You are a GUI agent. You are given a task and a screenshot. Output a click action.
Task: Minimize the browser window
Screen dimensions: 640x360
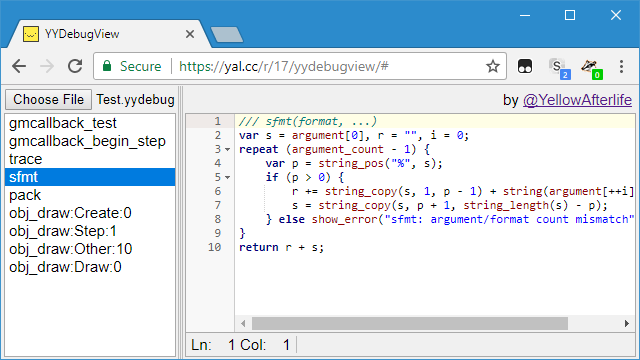[x=525, y=16]
